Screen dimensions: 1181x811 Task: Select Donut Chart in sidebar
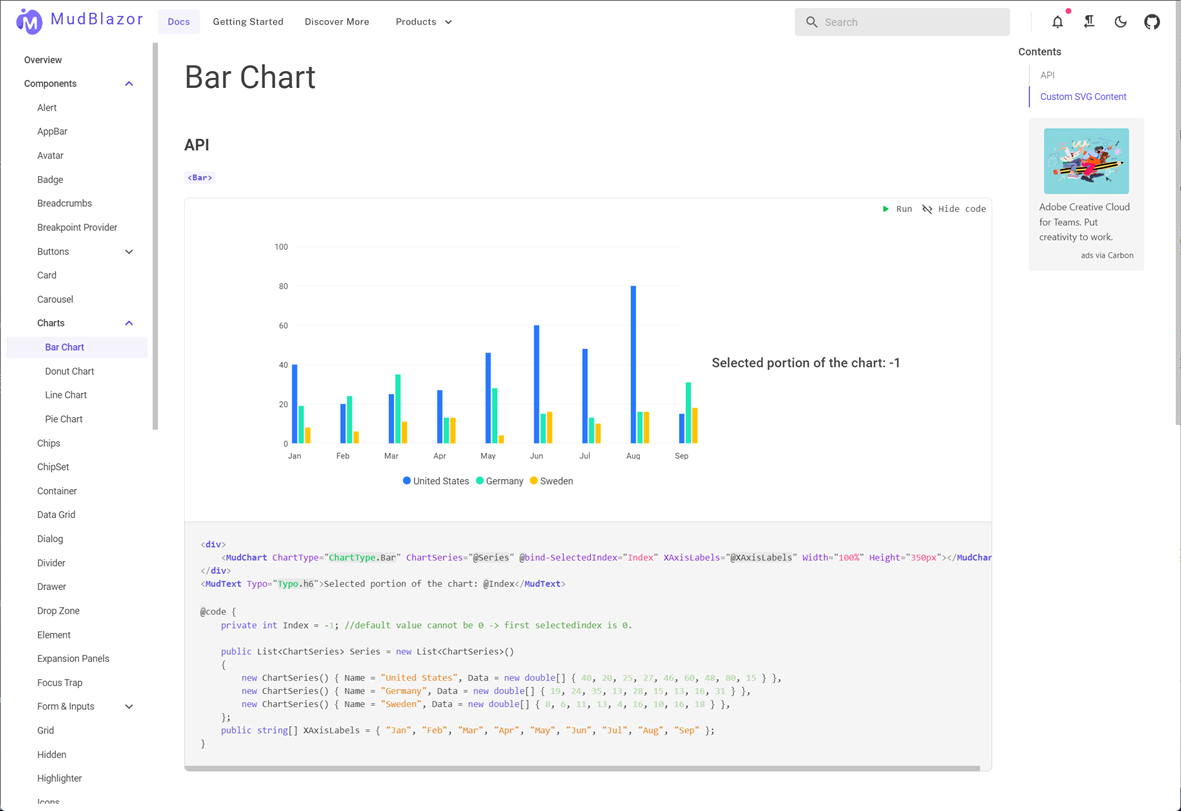click(69, 371)
